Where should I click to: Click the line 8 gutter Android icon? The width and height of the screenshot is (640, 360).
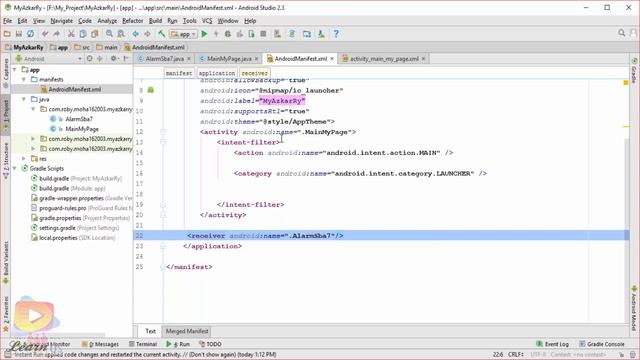[x=151, y=90]
